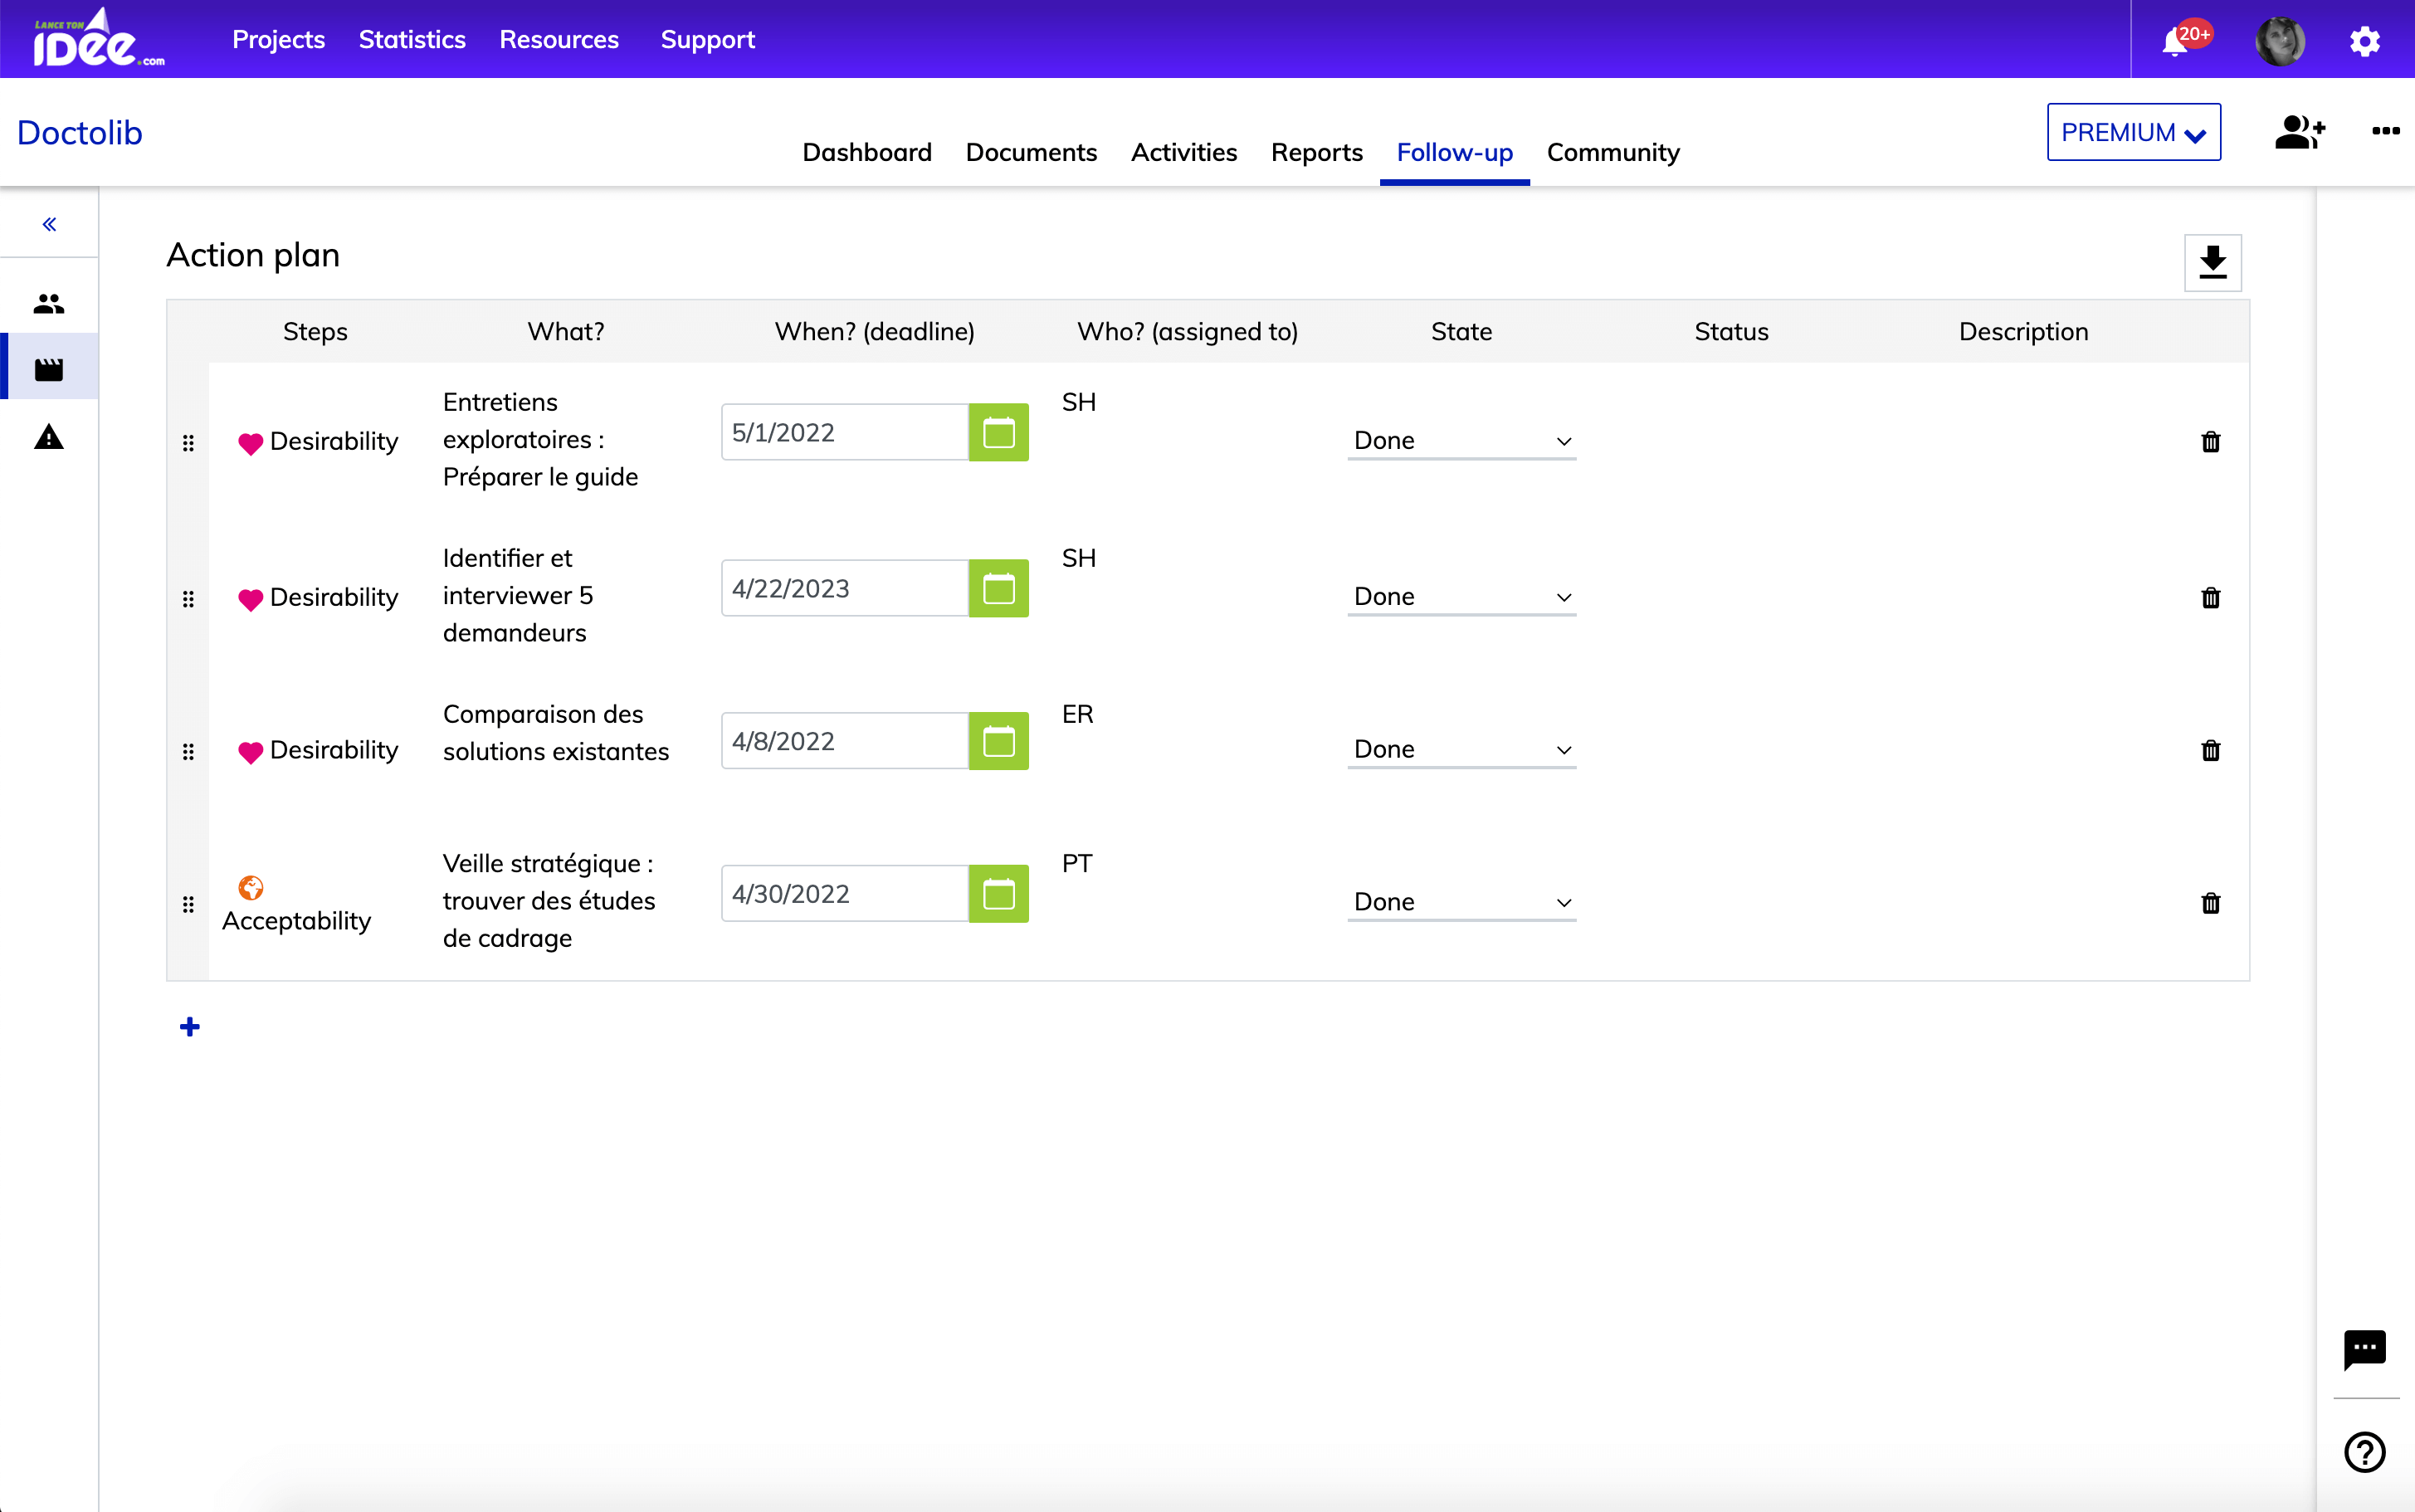
Task: Open the help question mark icon
Action: point(2364,1452)
